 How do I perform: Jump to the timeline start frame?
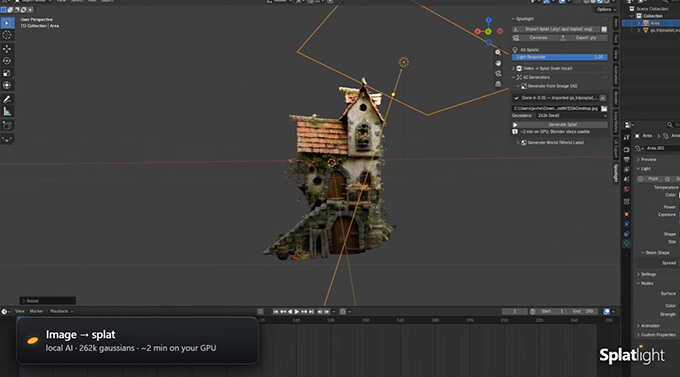275,311
